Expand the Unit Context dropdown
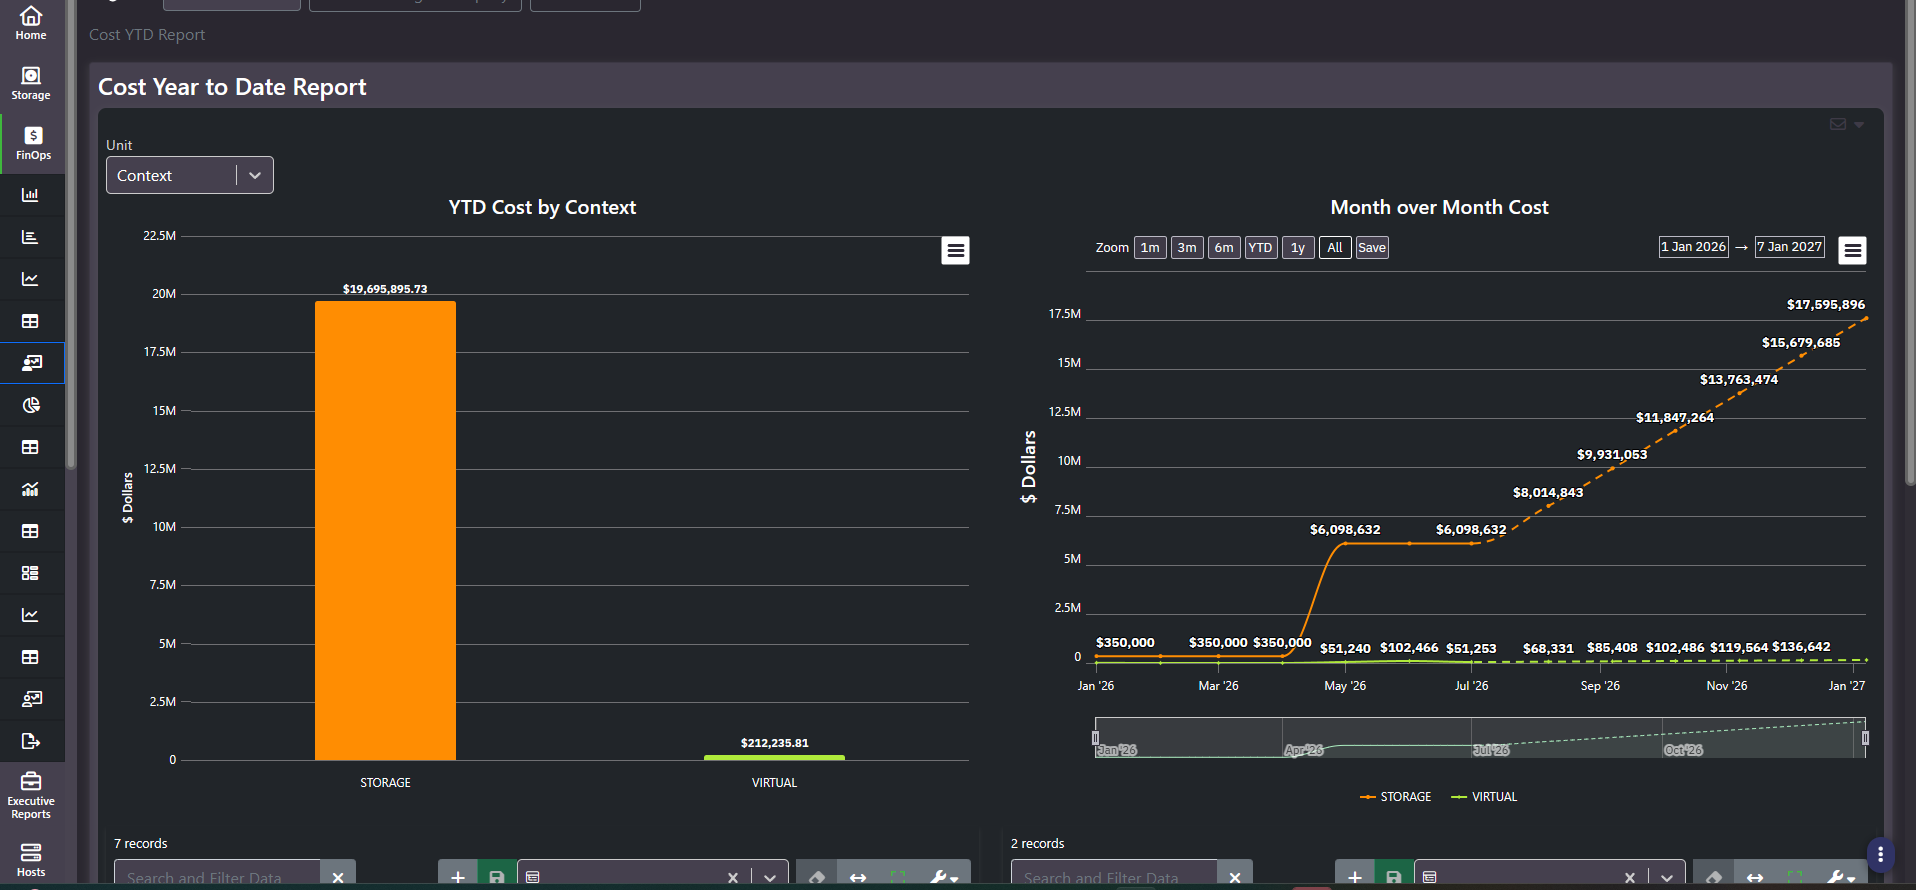This screenshot has height=890, width=1916. coord(255,175)
